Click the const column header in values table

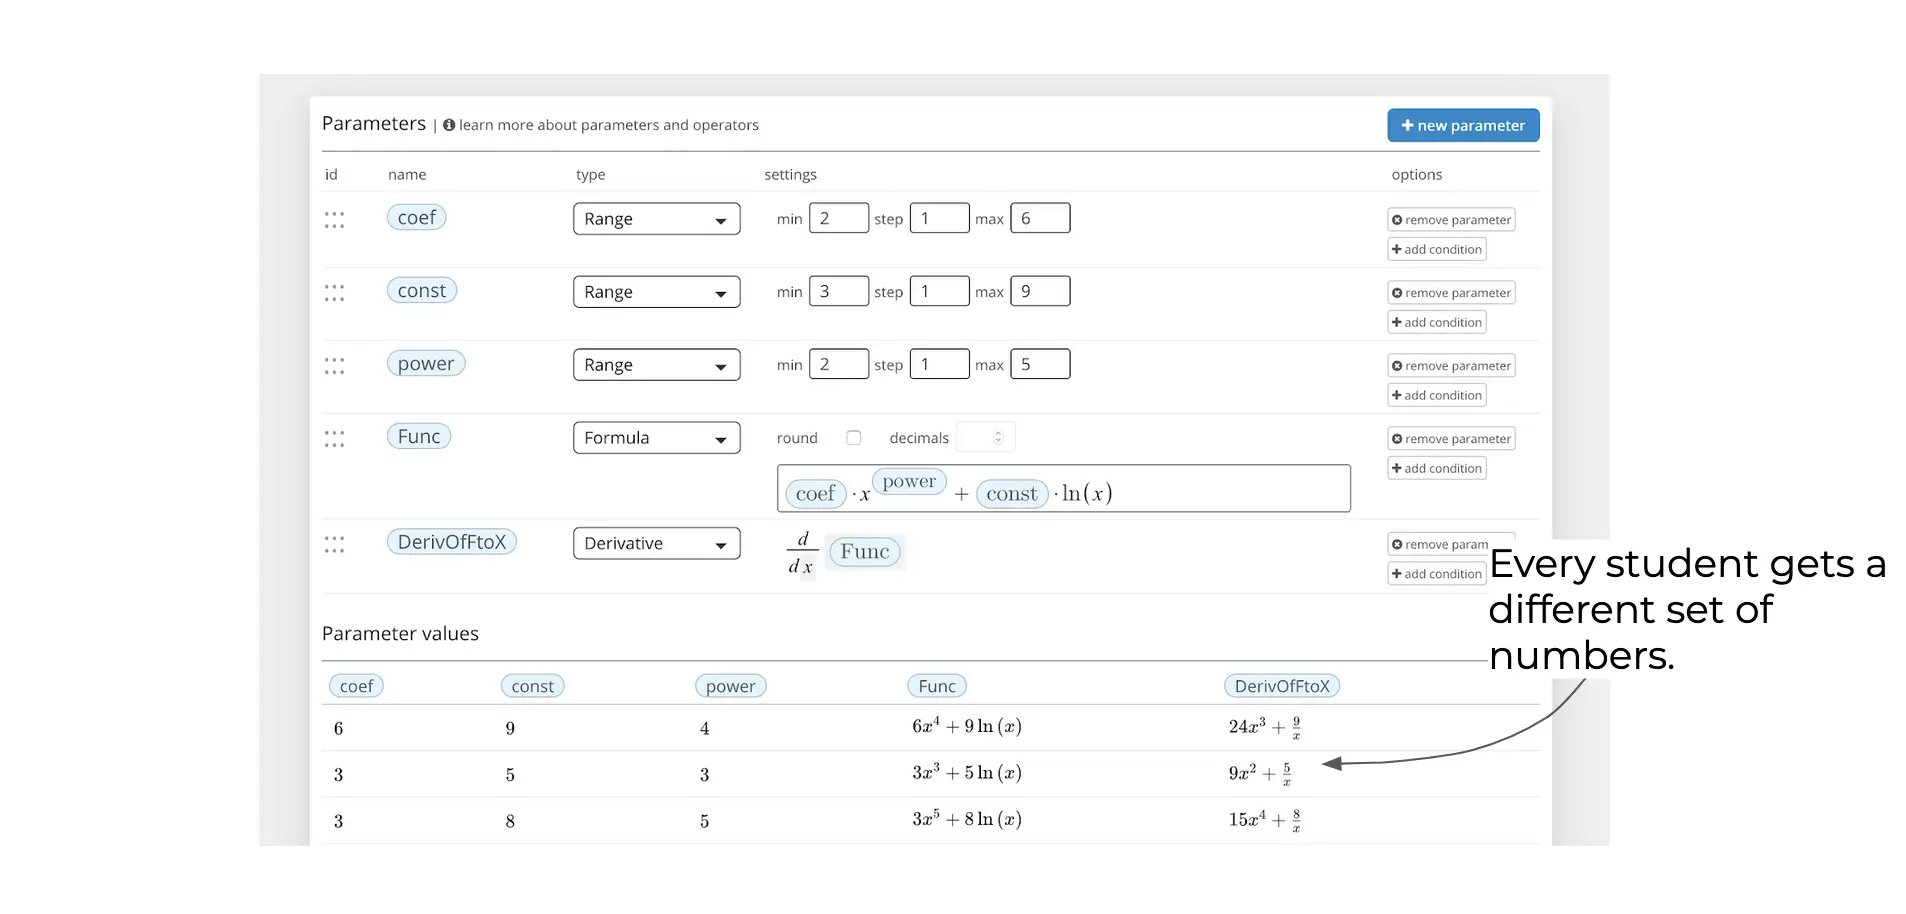[532, 686]
